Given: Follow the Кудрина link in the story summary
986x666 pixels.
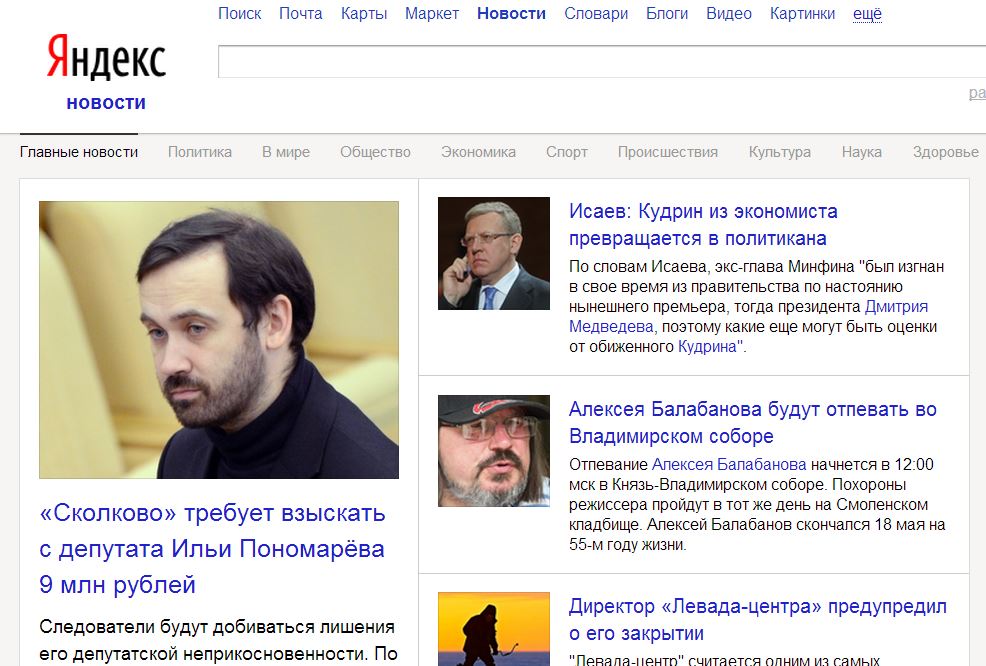Looking at the screenshot, I should 707,347.
